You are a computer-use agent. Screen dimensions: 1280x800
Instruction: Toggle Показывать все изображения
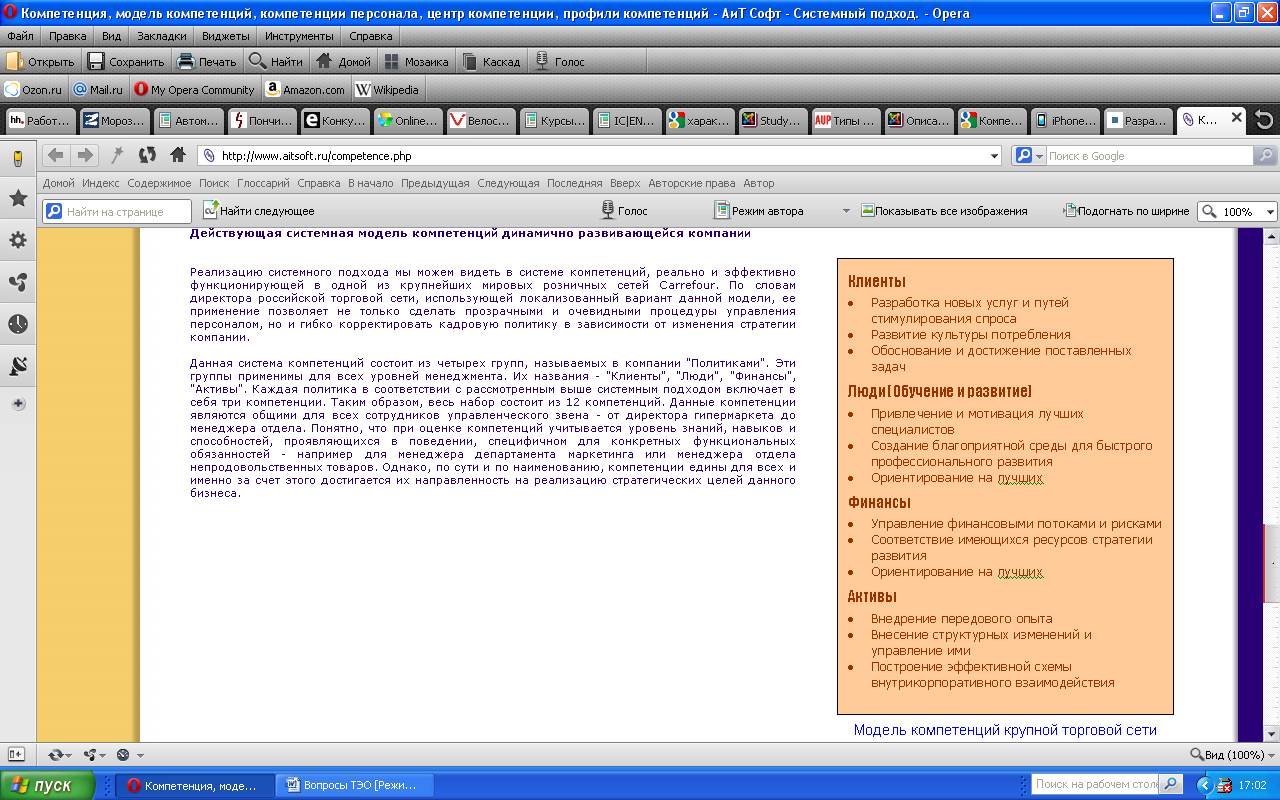click(x=944, y=211)
